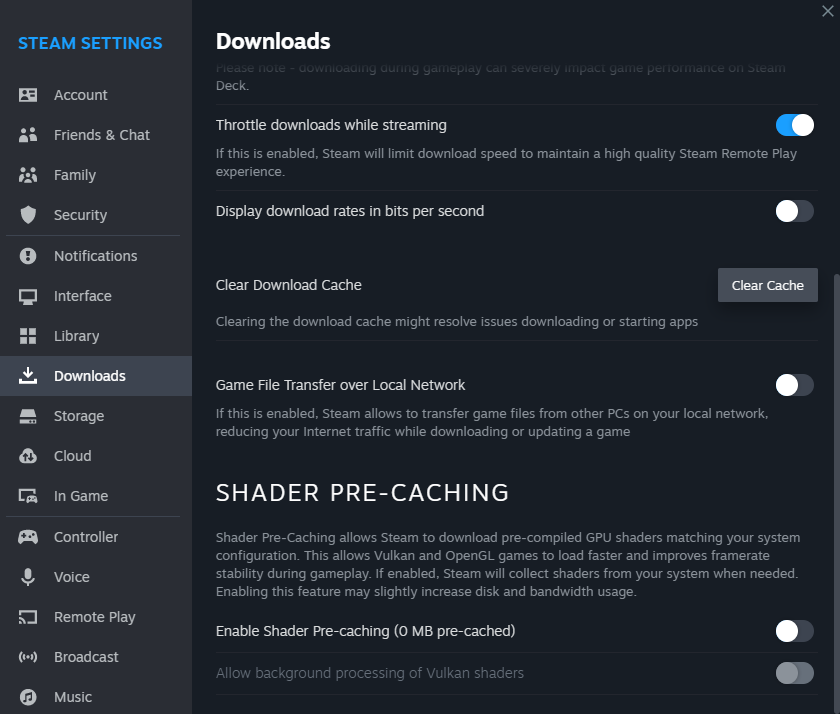840x714 pixels.
Task: Enable download rates in bits per second
Action: click(x=795, y=211)
